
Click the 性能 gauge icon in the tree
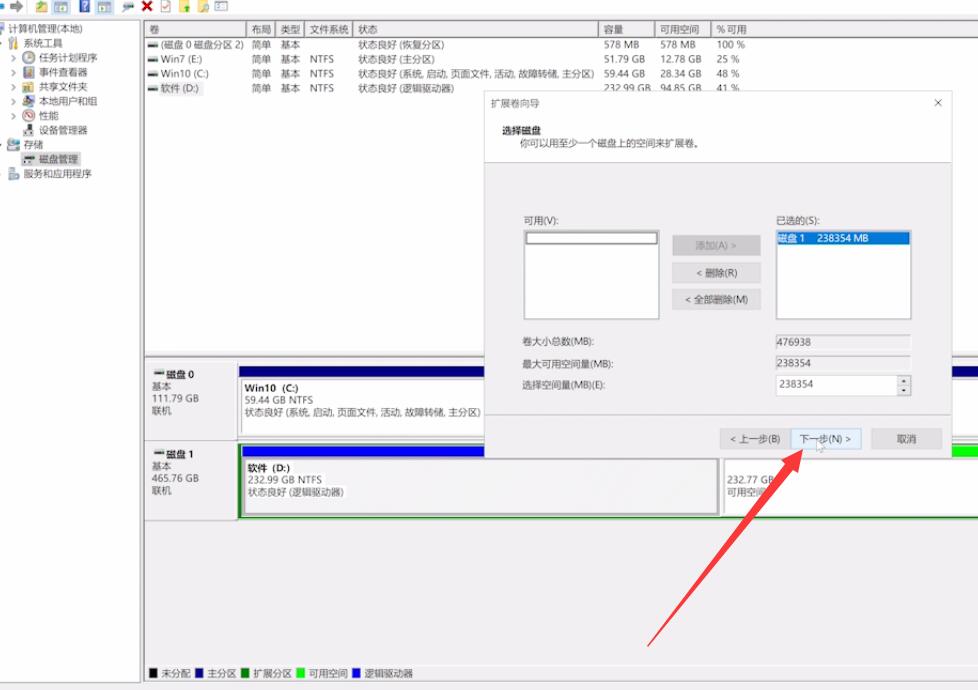pos(29,115)
